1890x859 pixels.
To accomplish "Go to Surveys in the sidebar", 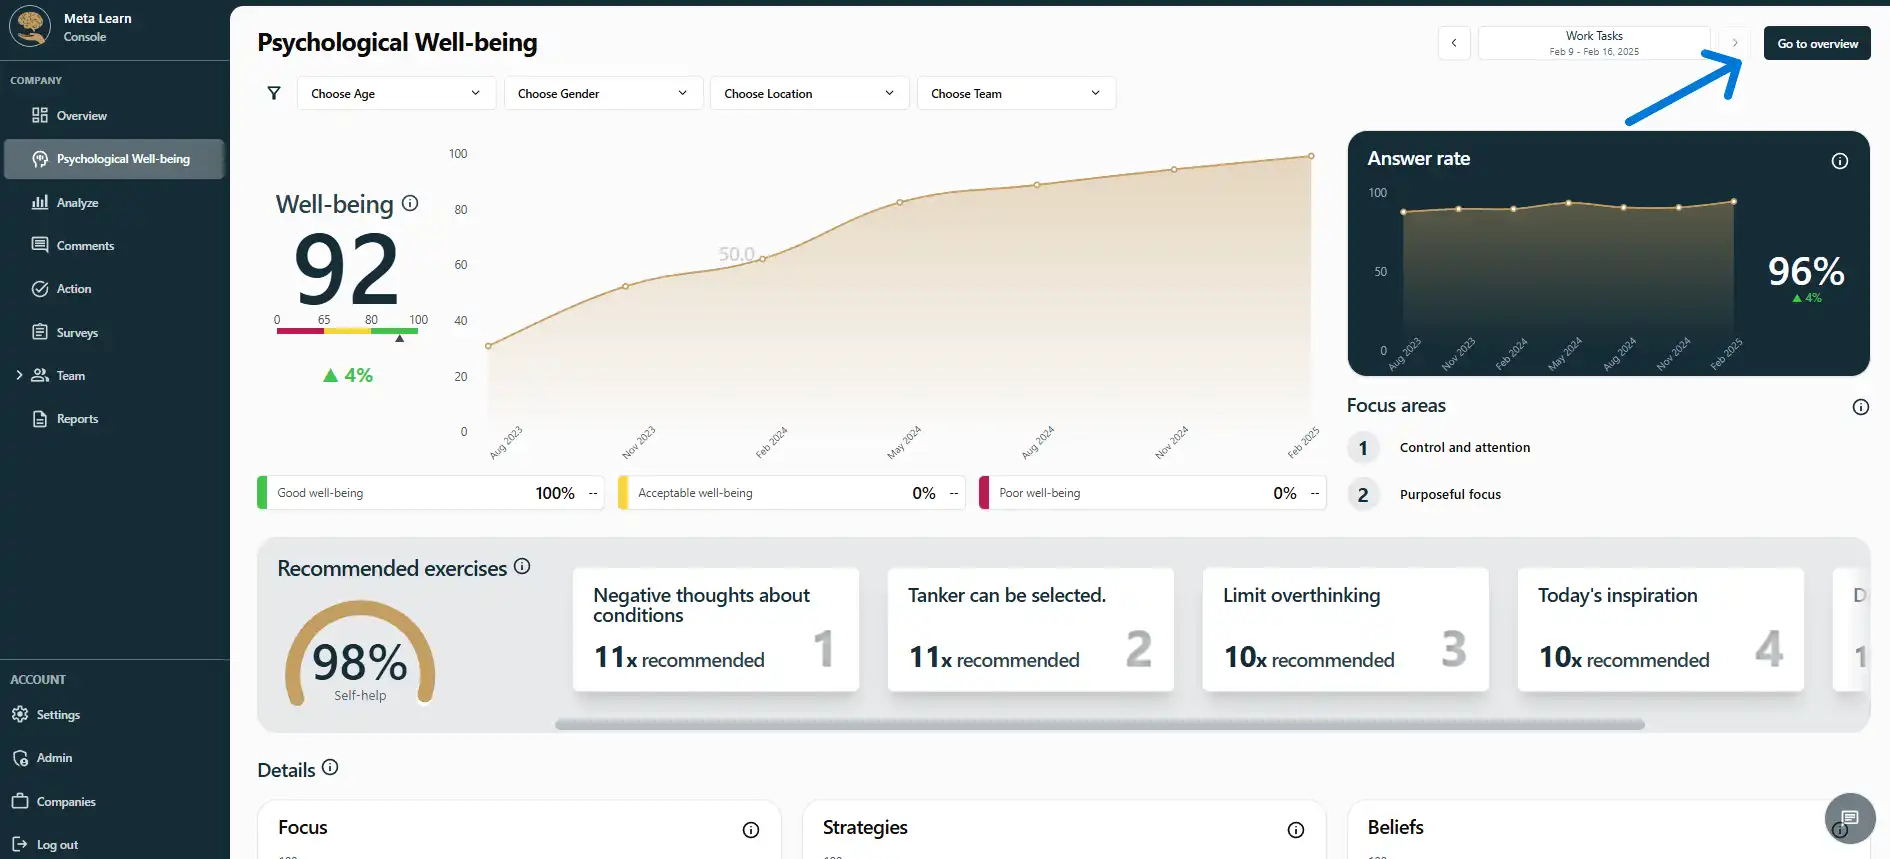I will coord(77,333).
